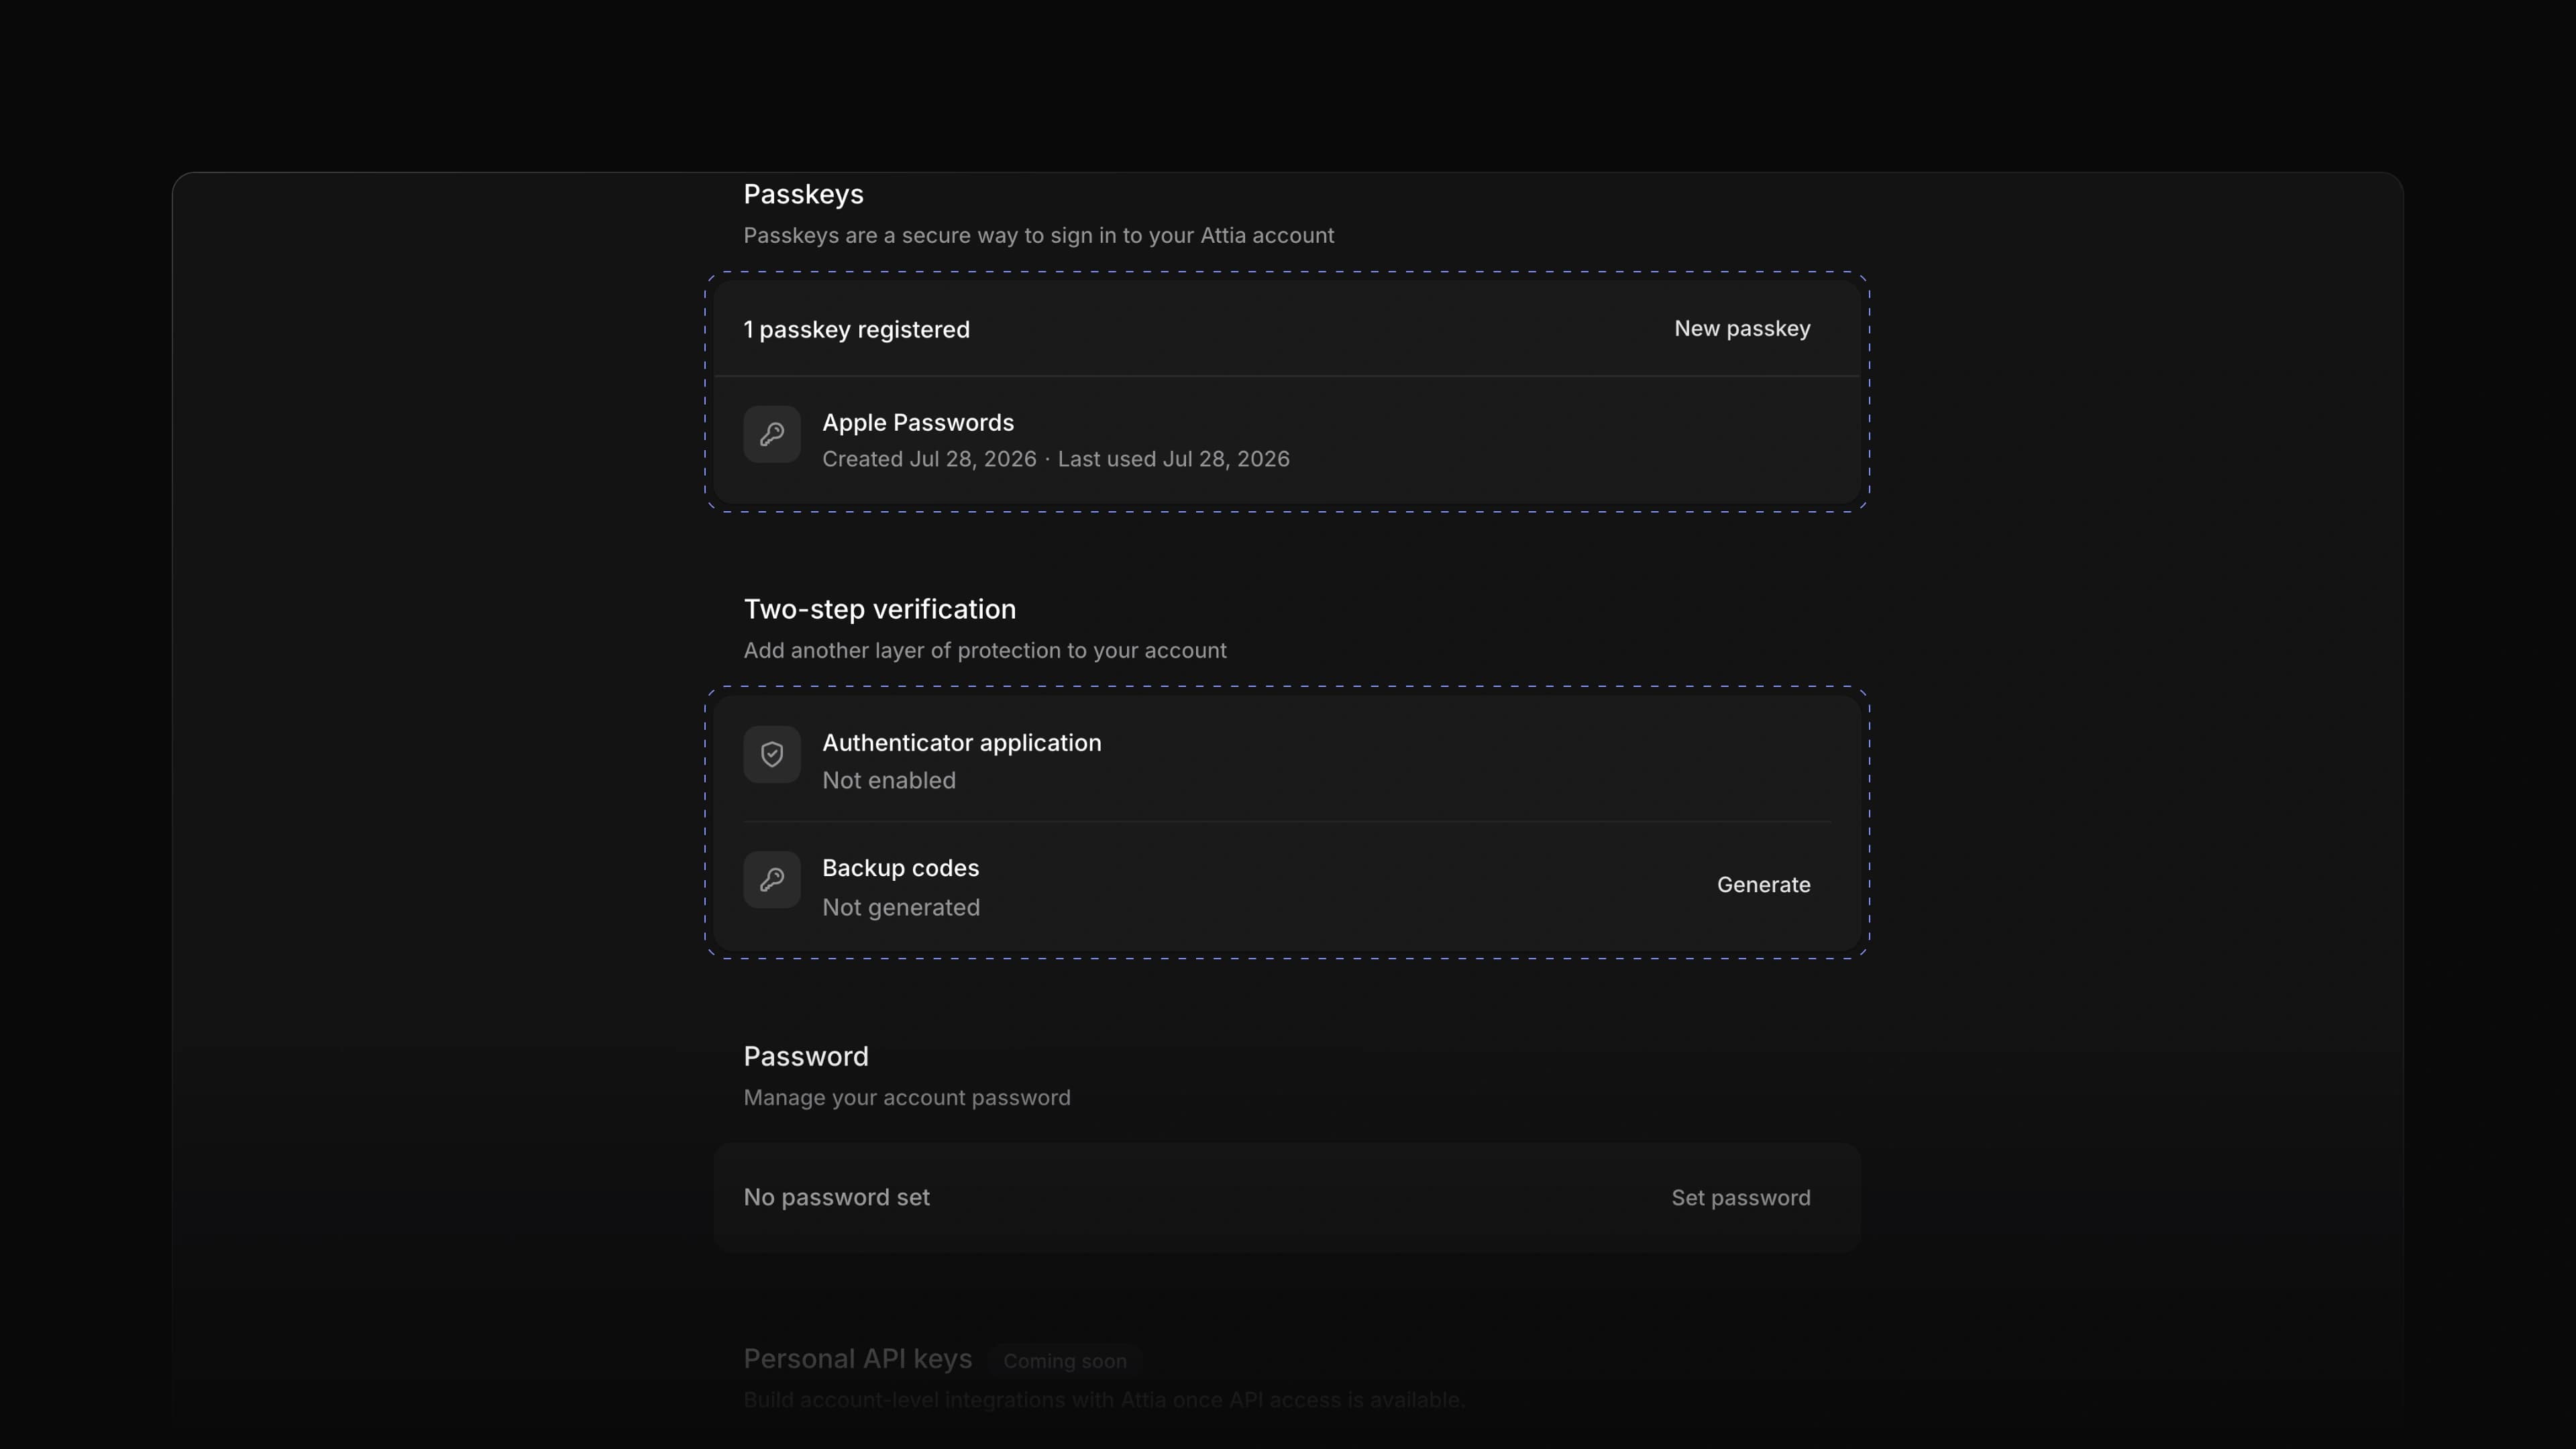Image resolution: width=2576 pixels, height=1449 pixels.
Task: Click the Personal API keys heading
Action: coord(857,1359)
